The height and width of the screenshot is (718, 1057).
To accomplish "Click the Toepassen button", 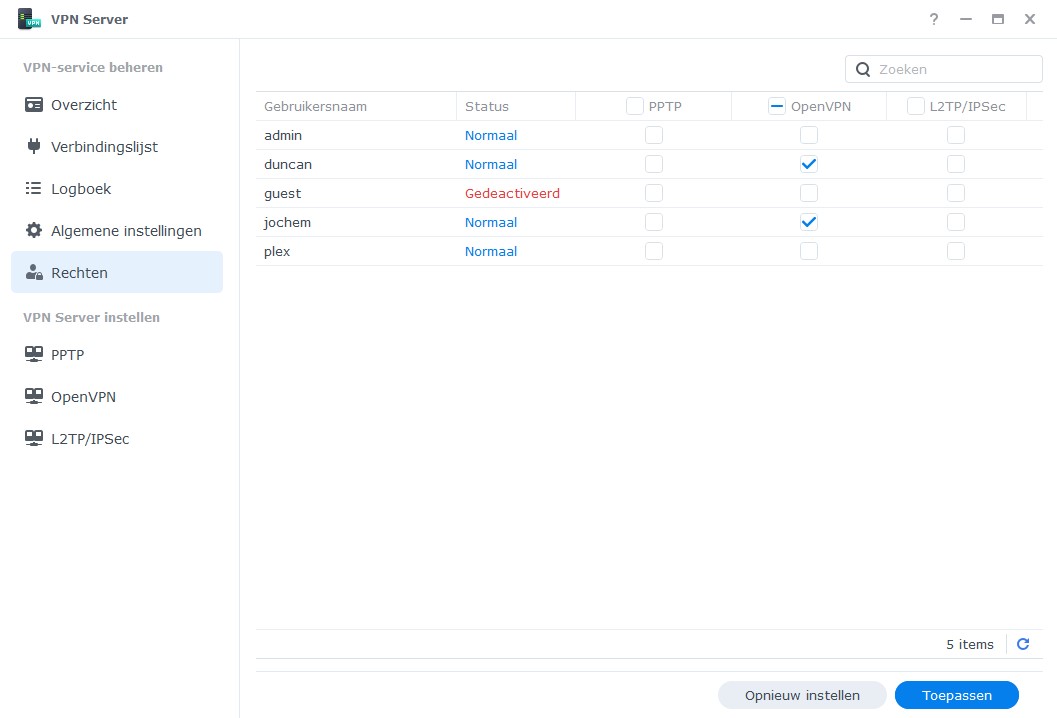I will point(957,695).
